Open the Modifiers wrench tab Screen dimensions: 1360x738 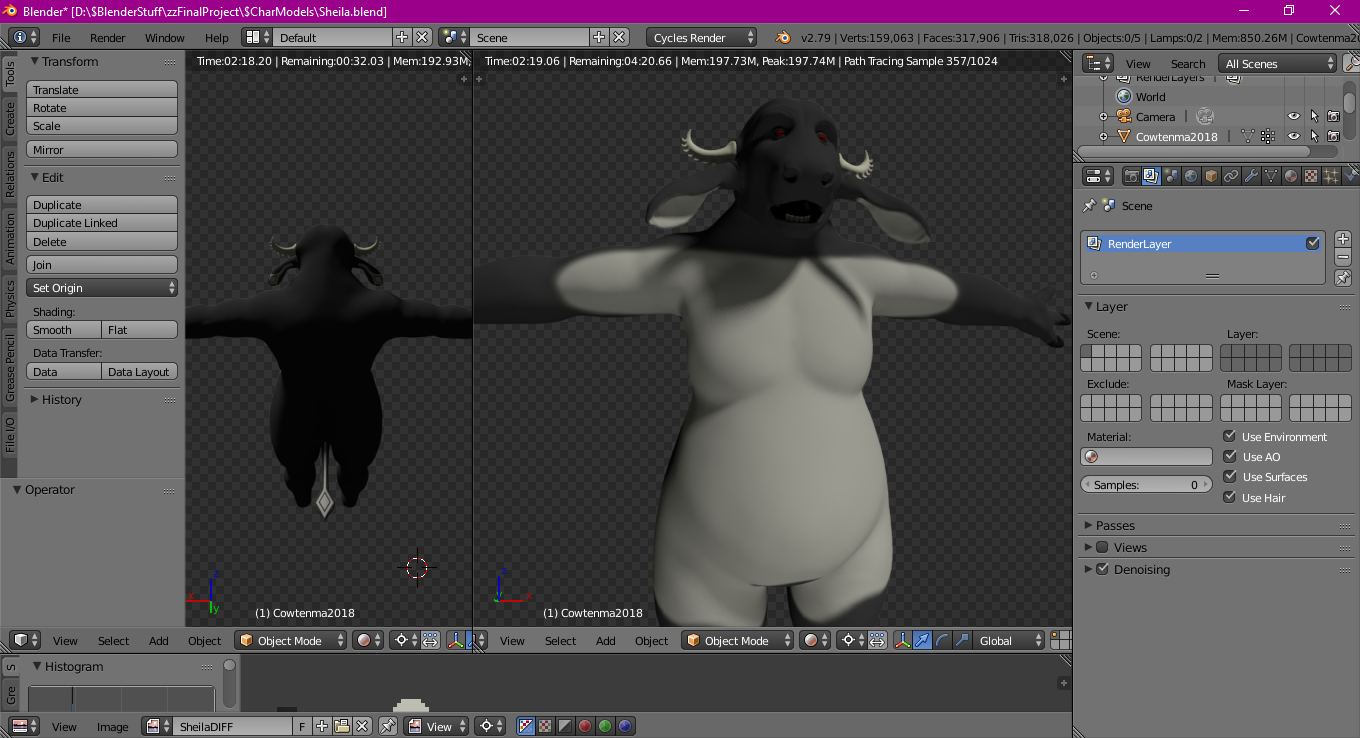1251,176
